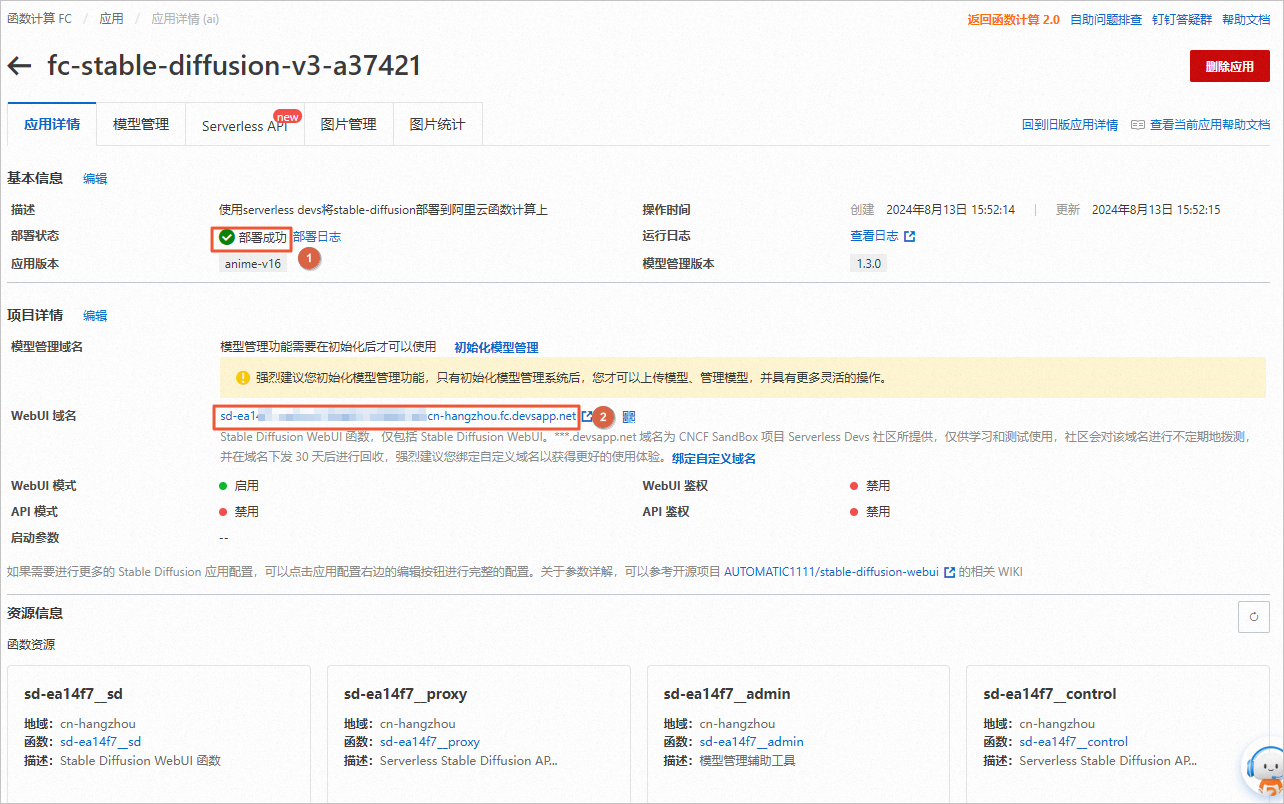This screenshot has height=804, width=1284.
Task: Click 初始化模型管理 link
Action: point(496,348)
